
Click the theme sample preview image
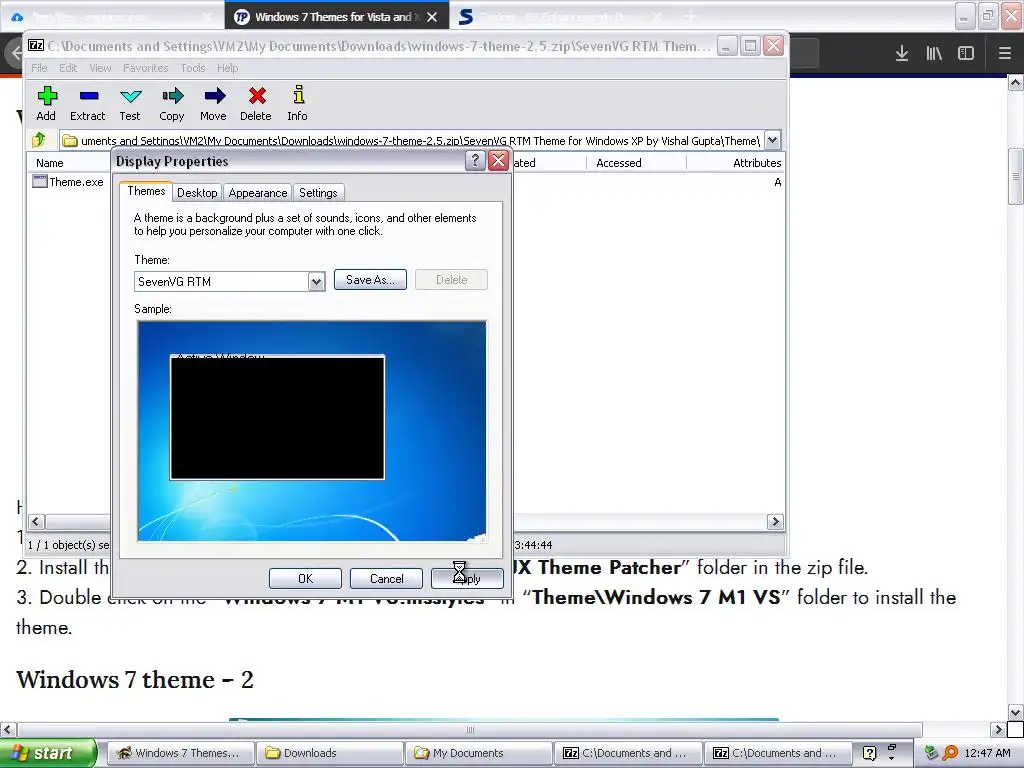tap(312, 431)
